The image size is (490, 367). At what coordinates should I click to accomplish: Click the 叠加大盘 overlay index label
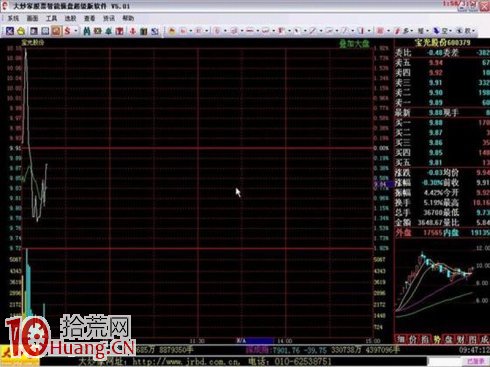[x=354, y=44]
